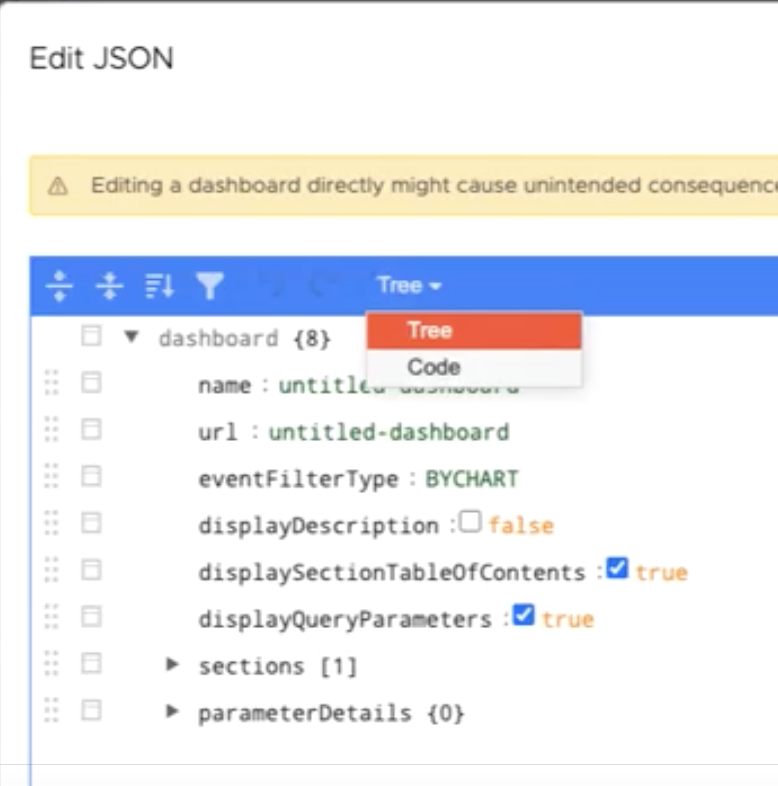Screen dimensions: 778x786
Task: Open the action menu box beside url
Action: 91,431
